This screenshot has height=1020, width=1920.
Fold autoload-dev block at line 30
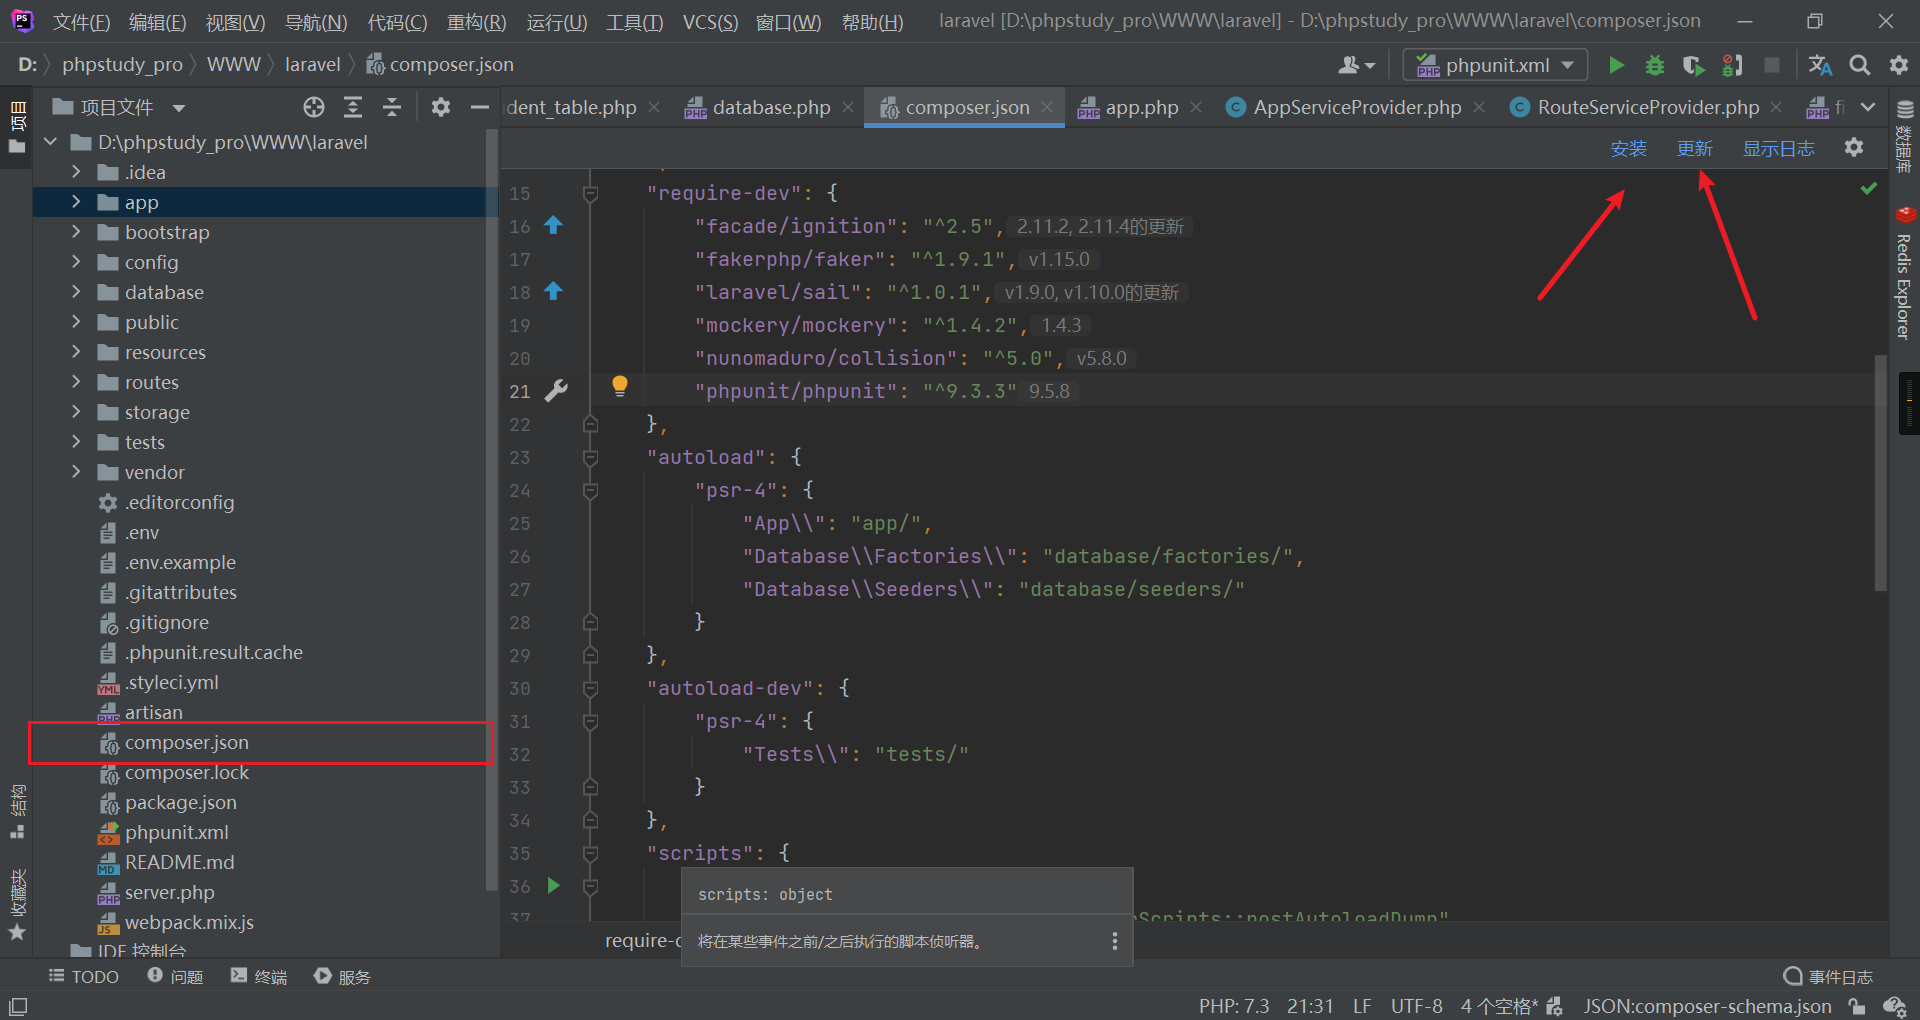pyautogui.click(x=591, y=688)
